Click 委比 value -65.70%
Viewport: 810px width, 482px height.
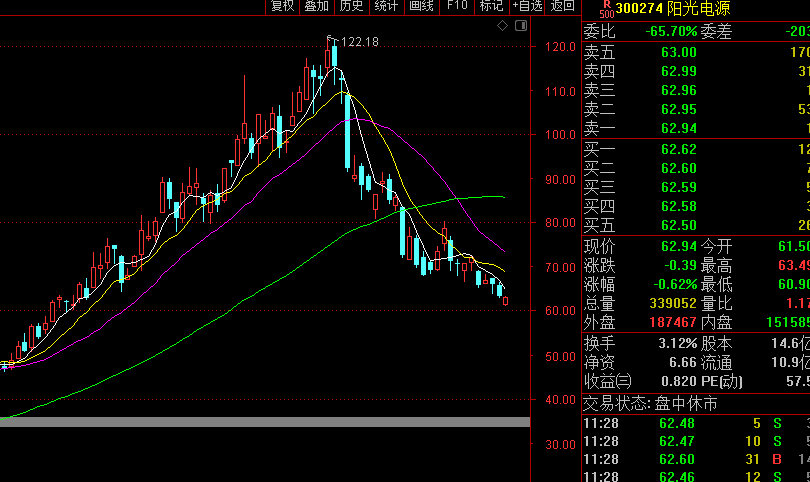671,32
